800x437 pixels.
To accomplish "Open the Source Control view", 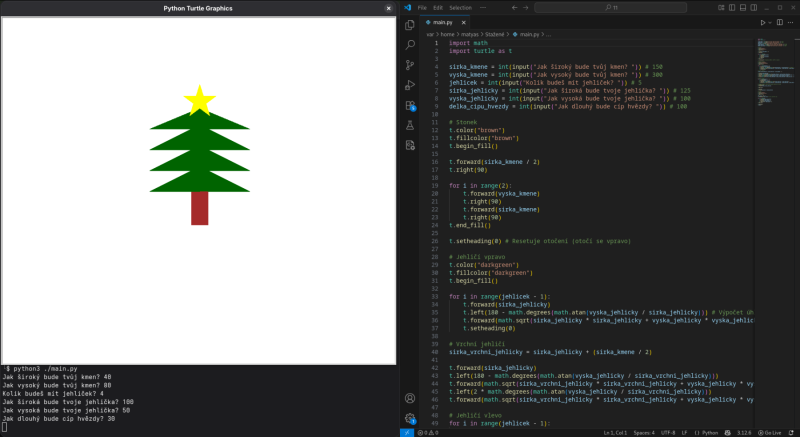I will coord(410,65).
